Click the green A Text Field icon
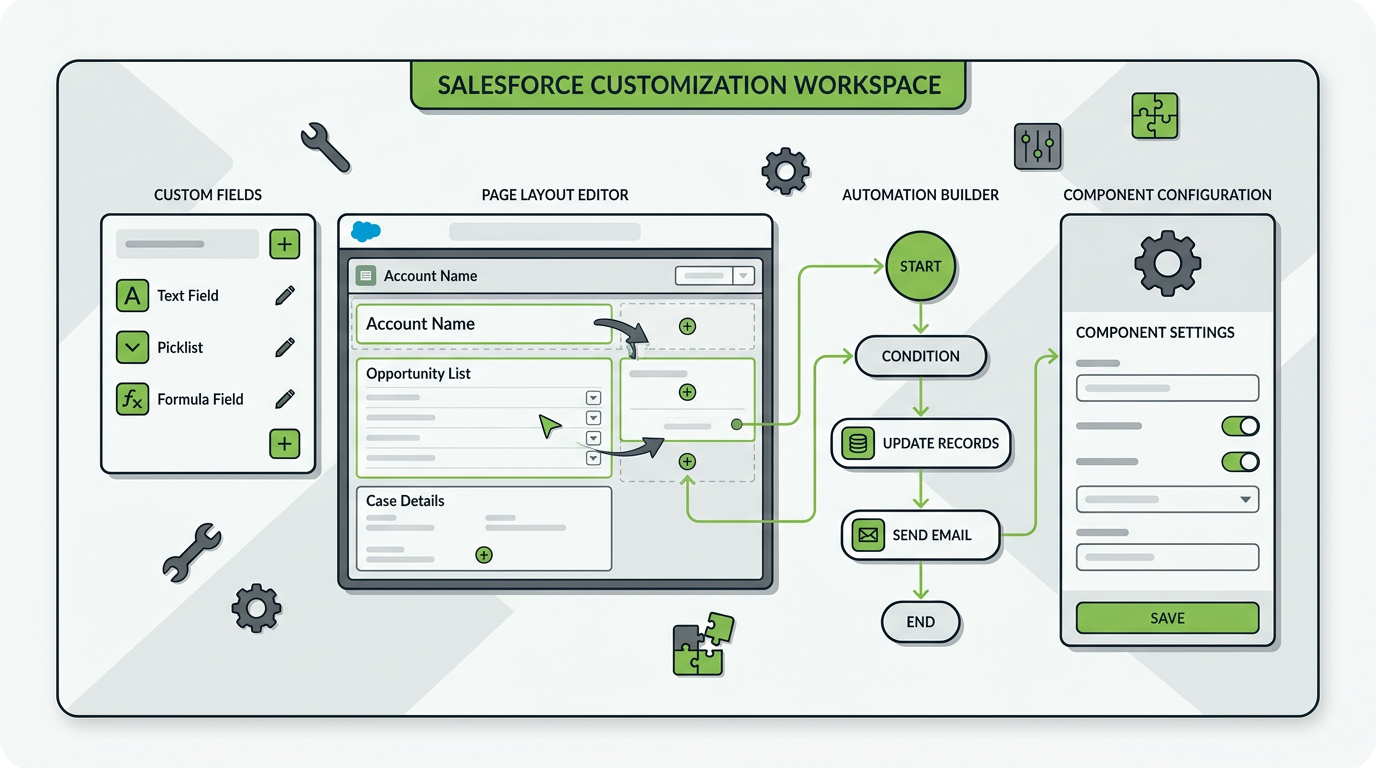Image resolution: width=1376 pixels, height=768 pixels. [x=132, y=295]
